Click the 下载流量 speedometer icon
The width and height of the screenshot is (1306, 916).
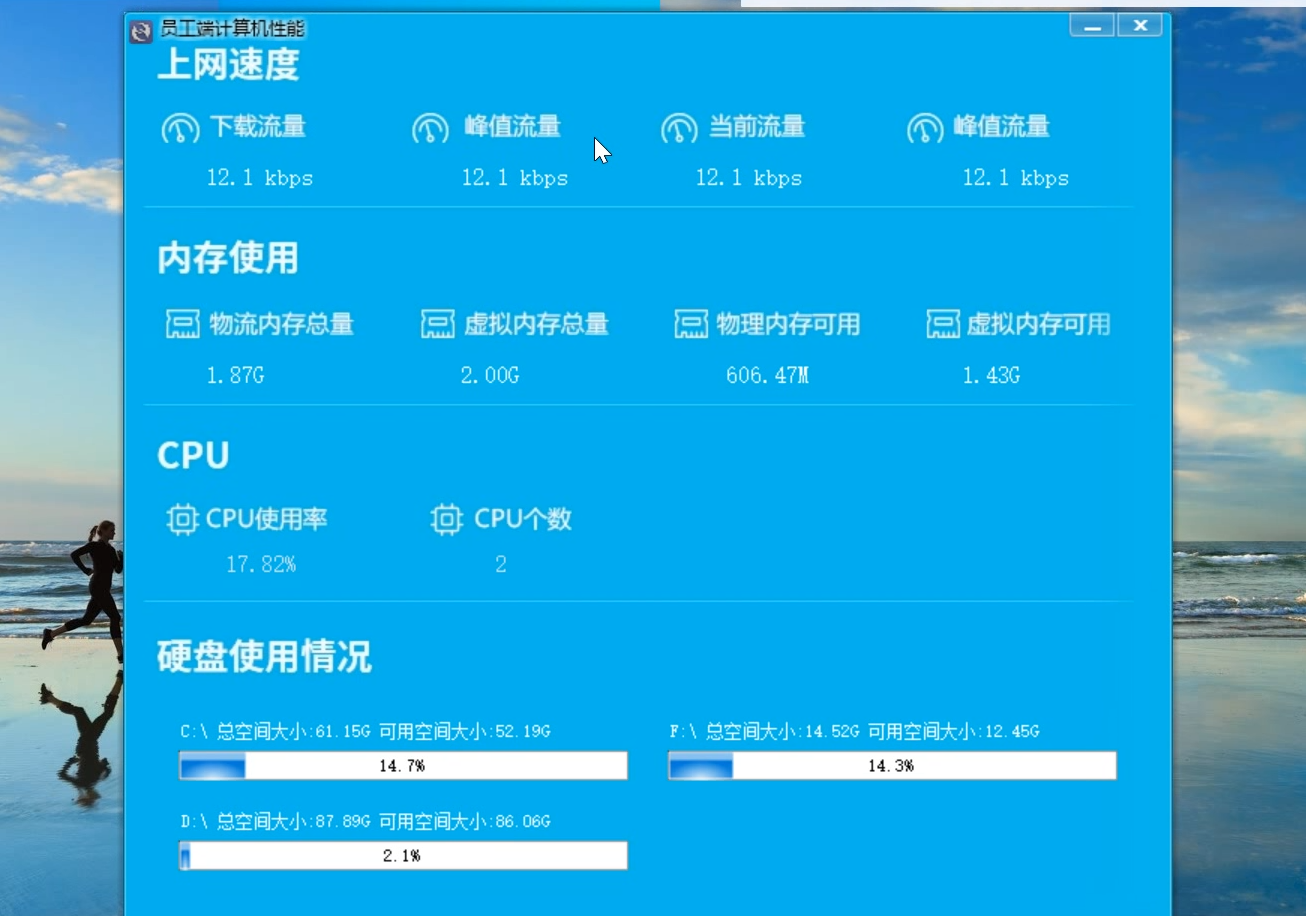point(181,127)
